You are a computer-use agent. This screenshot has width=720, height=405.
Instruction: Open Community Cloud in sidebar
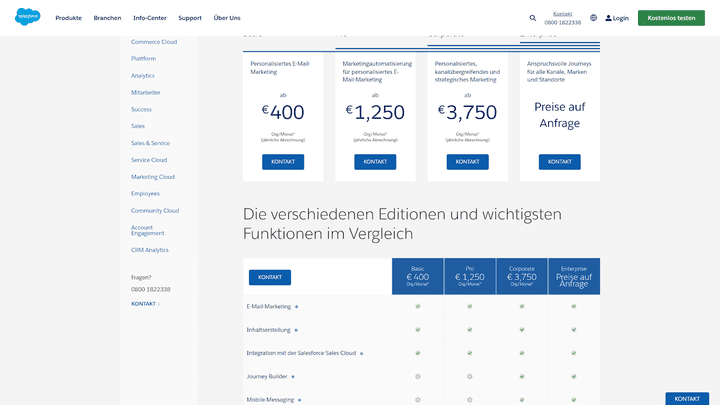point(155,211)
